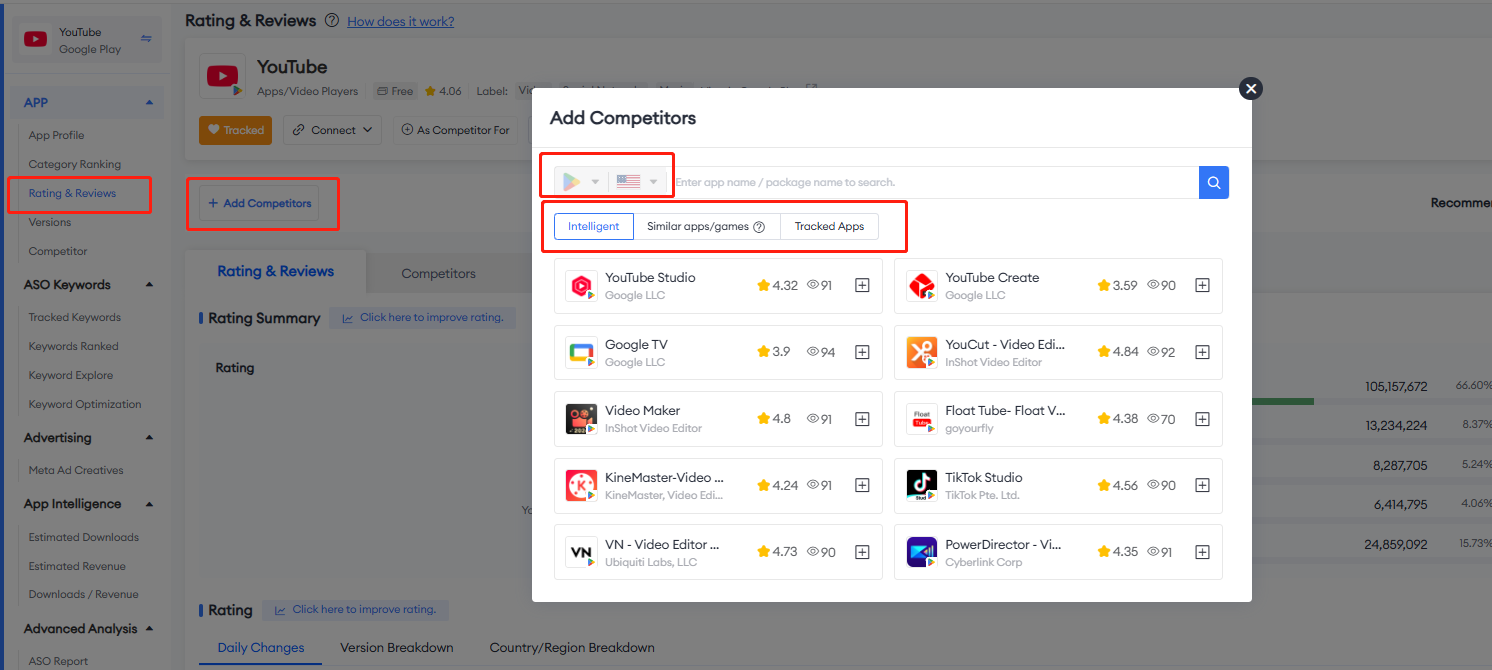Click YouCut app icon

(x=922, y=352)
